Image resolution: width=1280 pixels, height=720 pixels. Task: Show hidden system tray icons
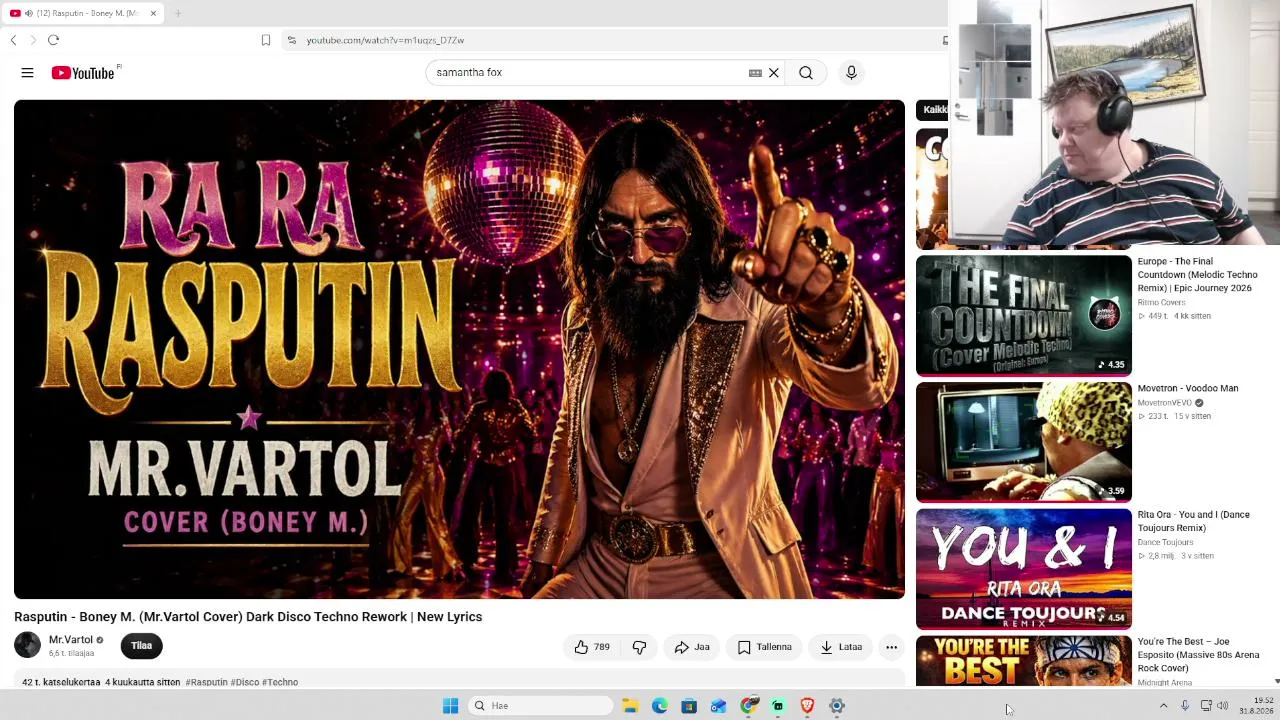[1163, 706]
